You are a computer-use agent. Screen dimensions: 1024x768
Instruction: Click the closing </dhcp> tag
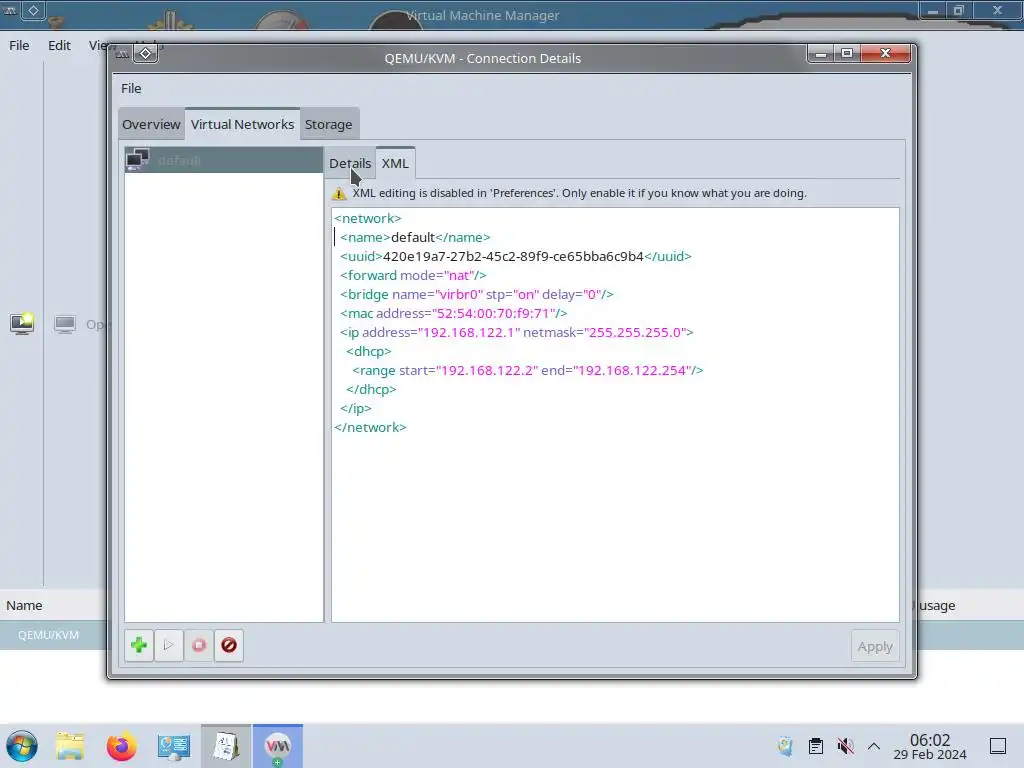pos(371,389)
